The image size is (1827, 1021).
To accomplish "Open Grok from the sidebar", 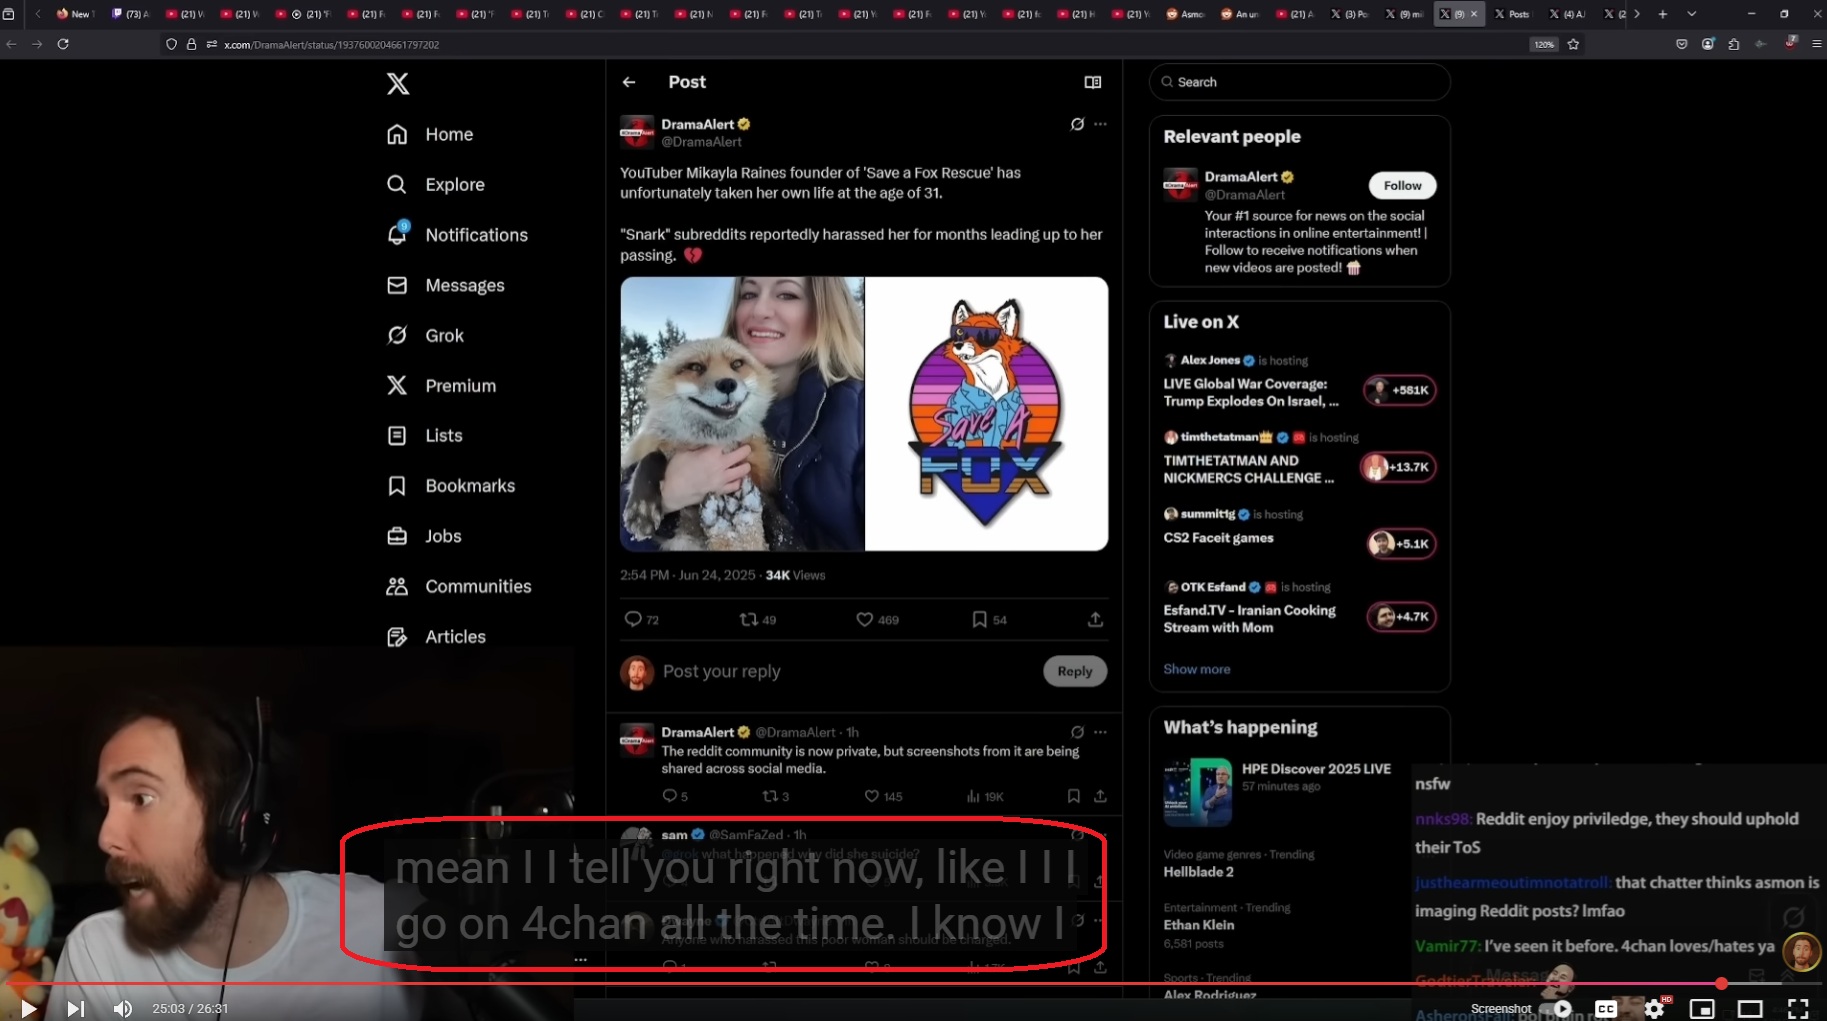I will [x=425, y=335].
